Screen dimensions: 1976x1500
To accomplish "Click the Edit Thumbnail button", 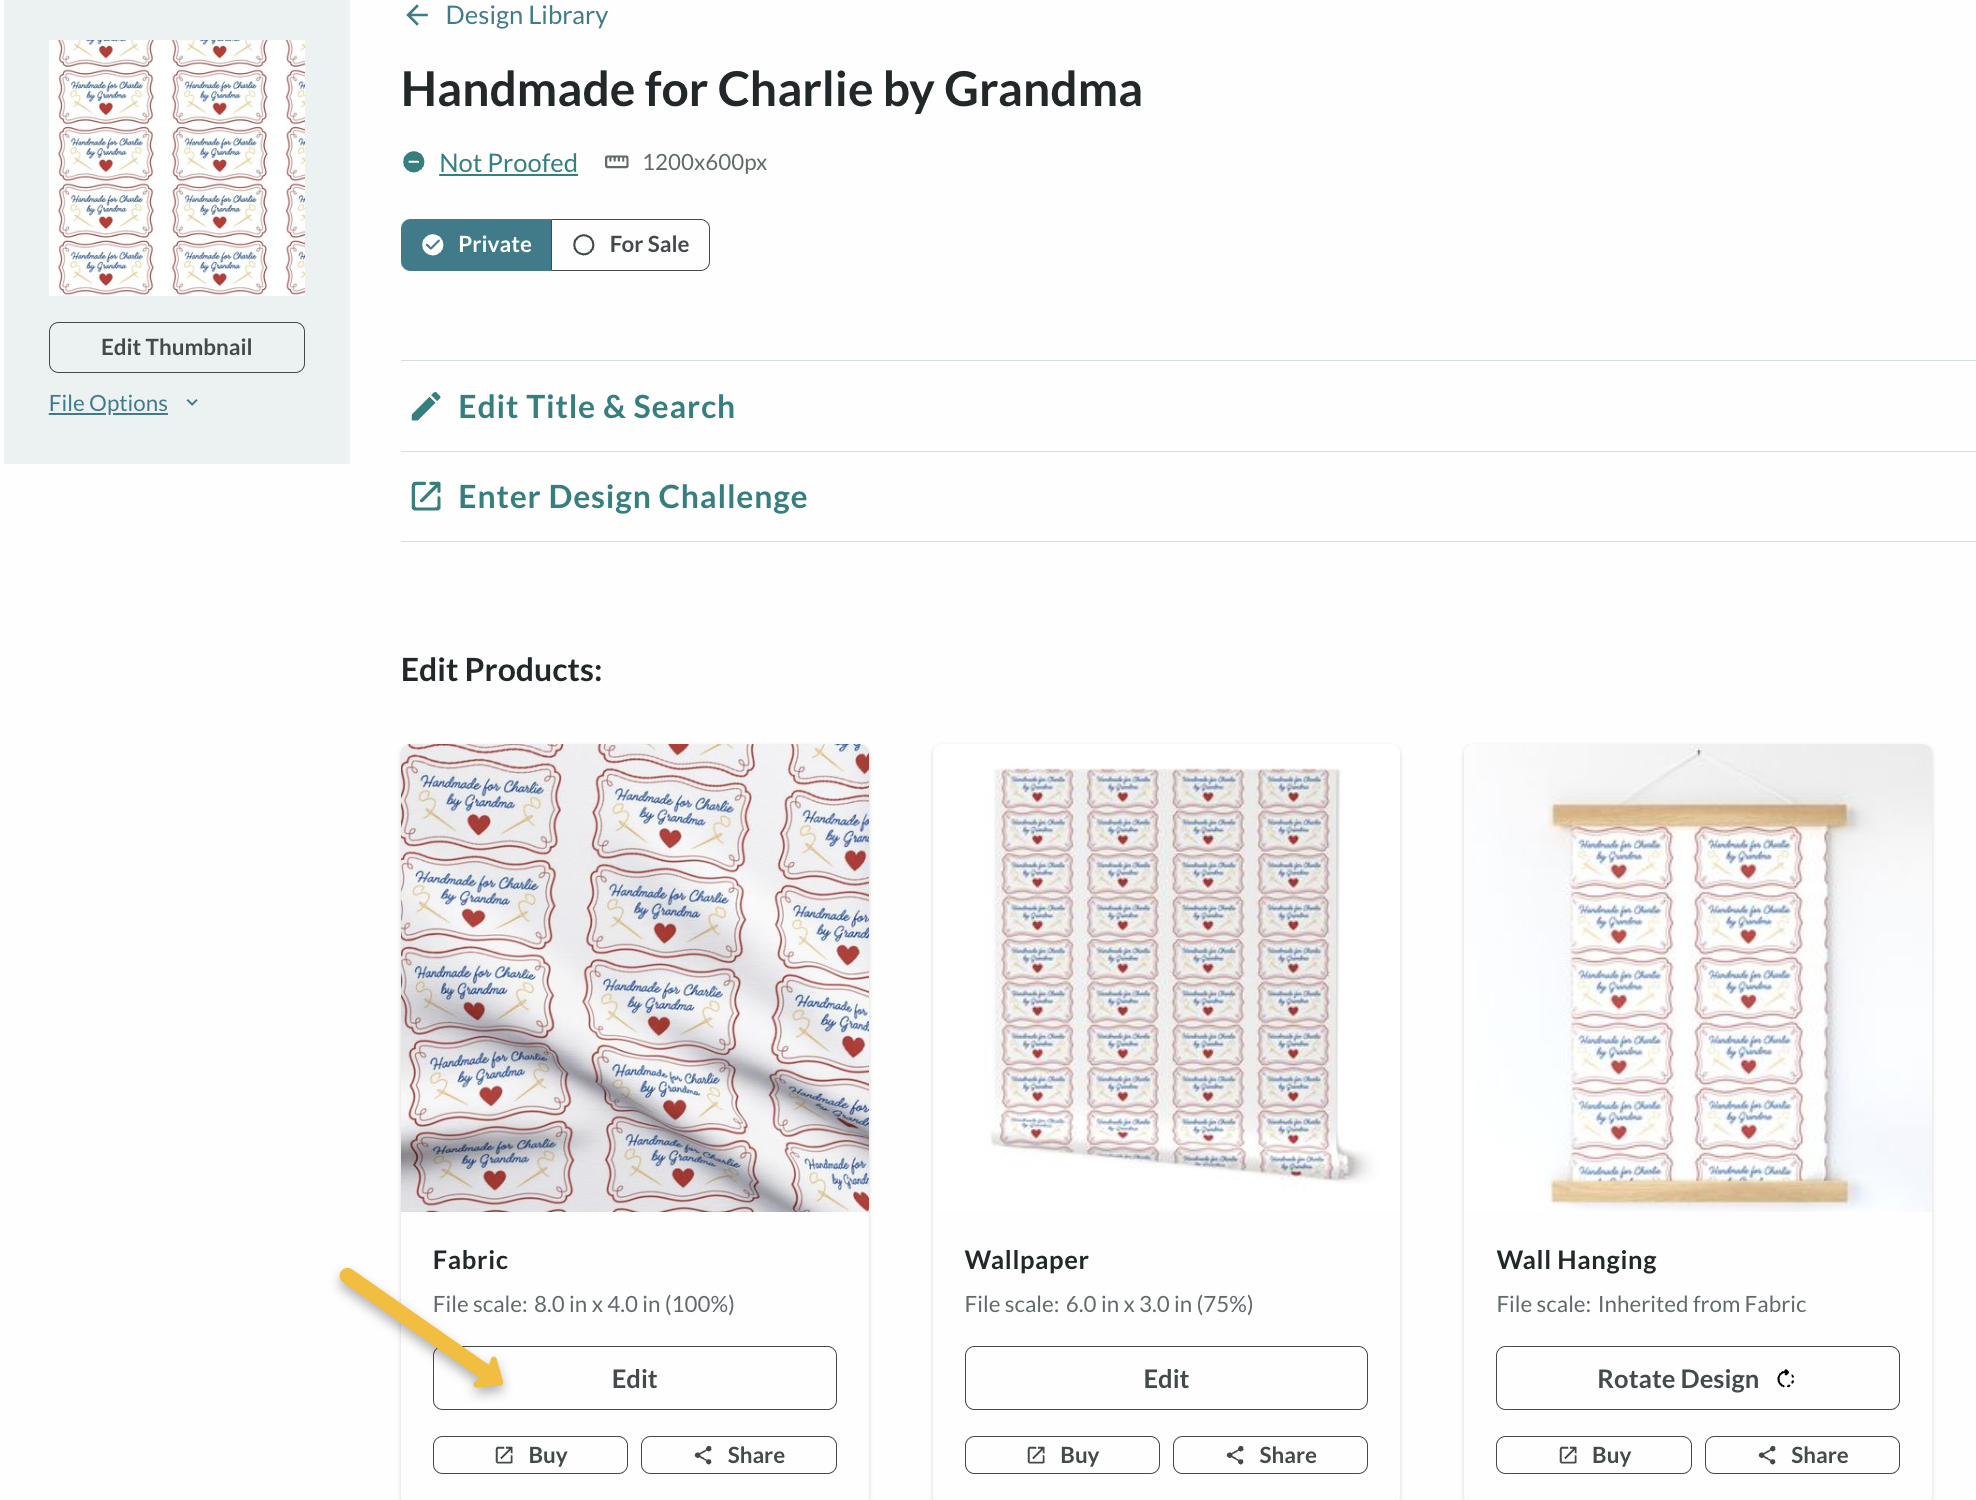I will pyautogui.click(x=177, y=347).
